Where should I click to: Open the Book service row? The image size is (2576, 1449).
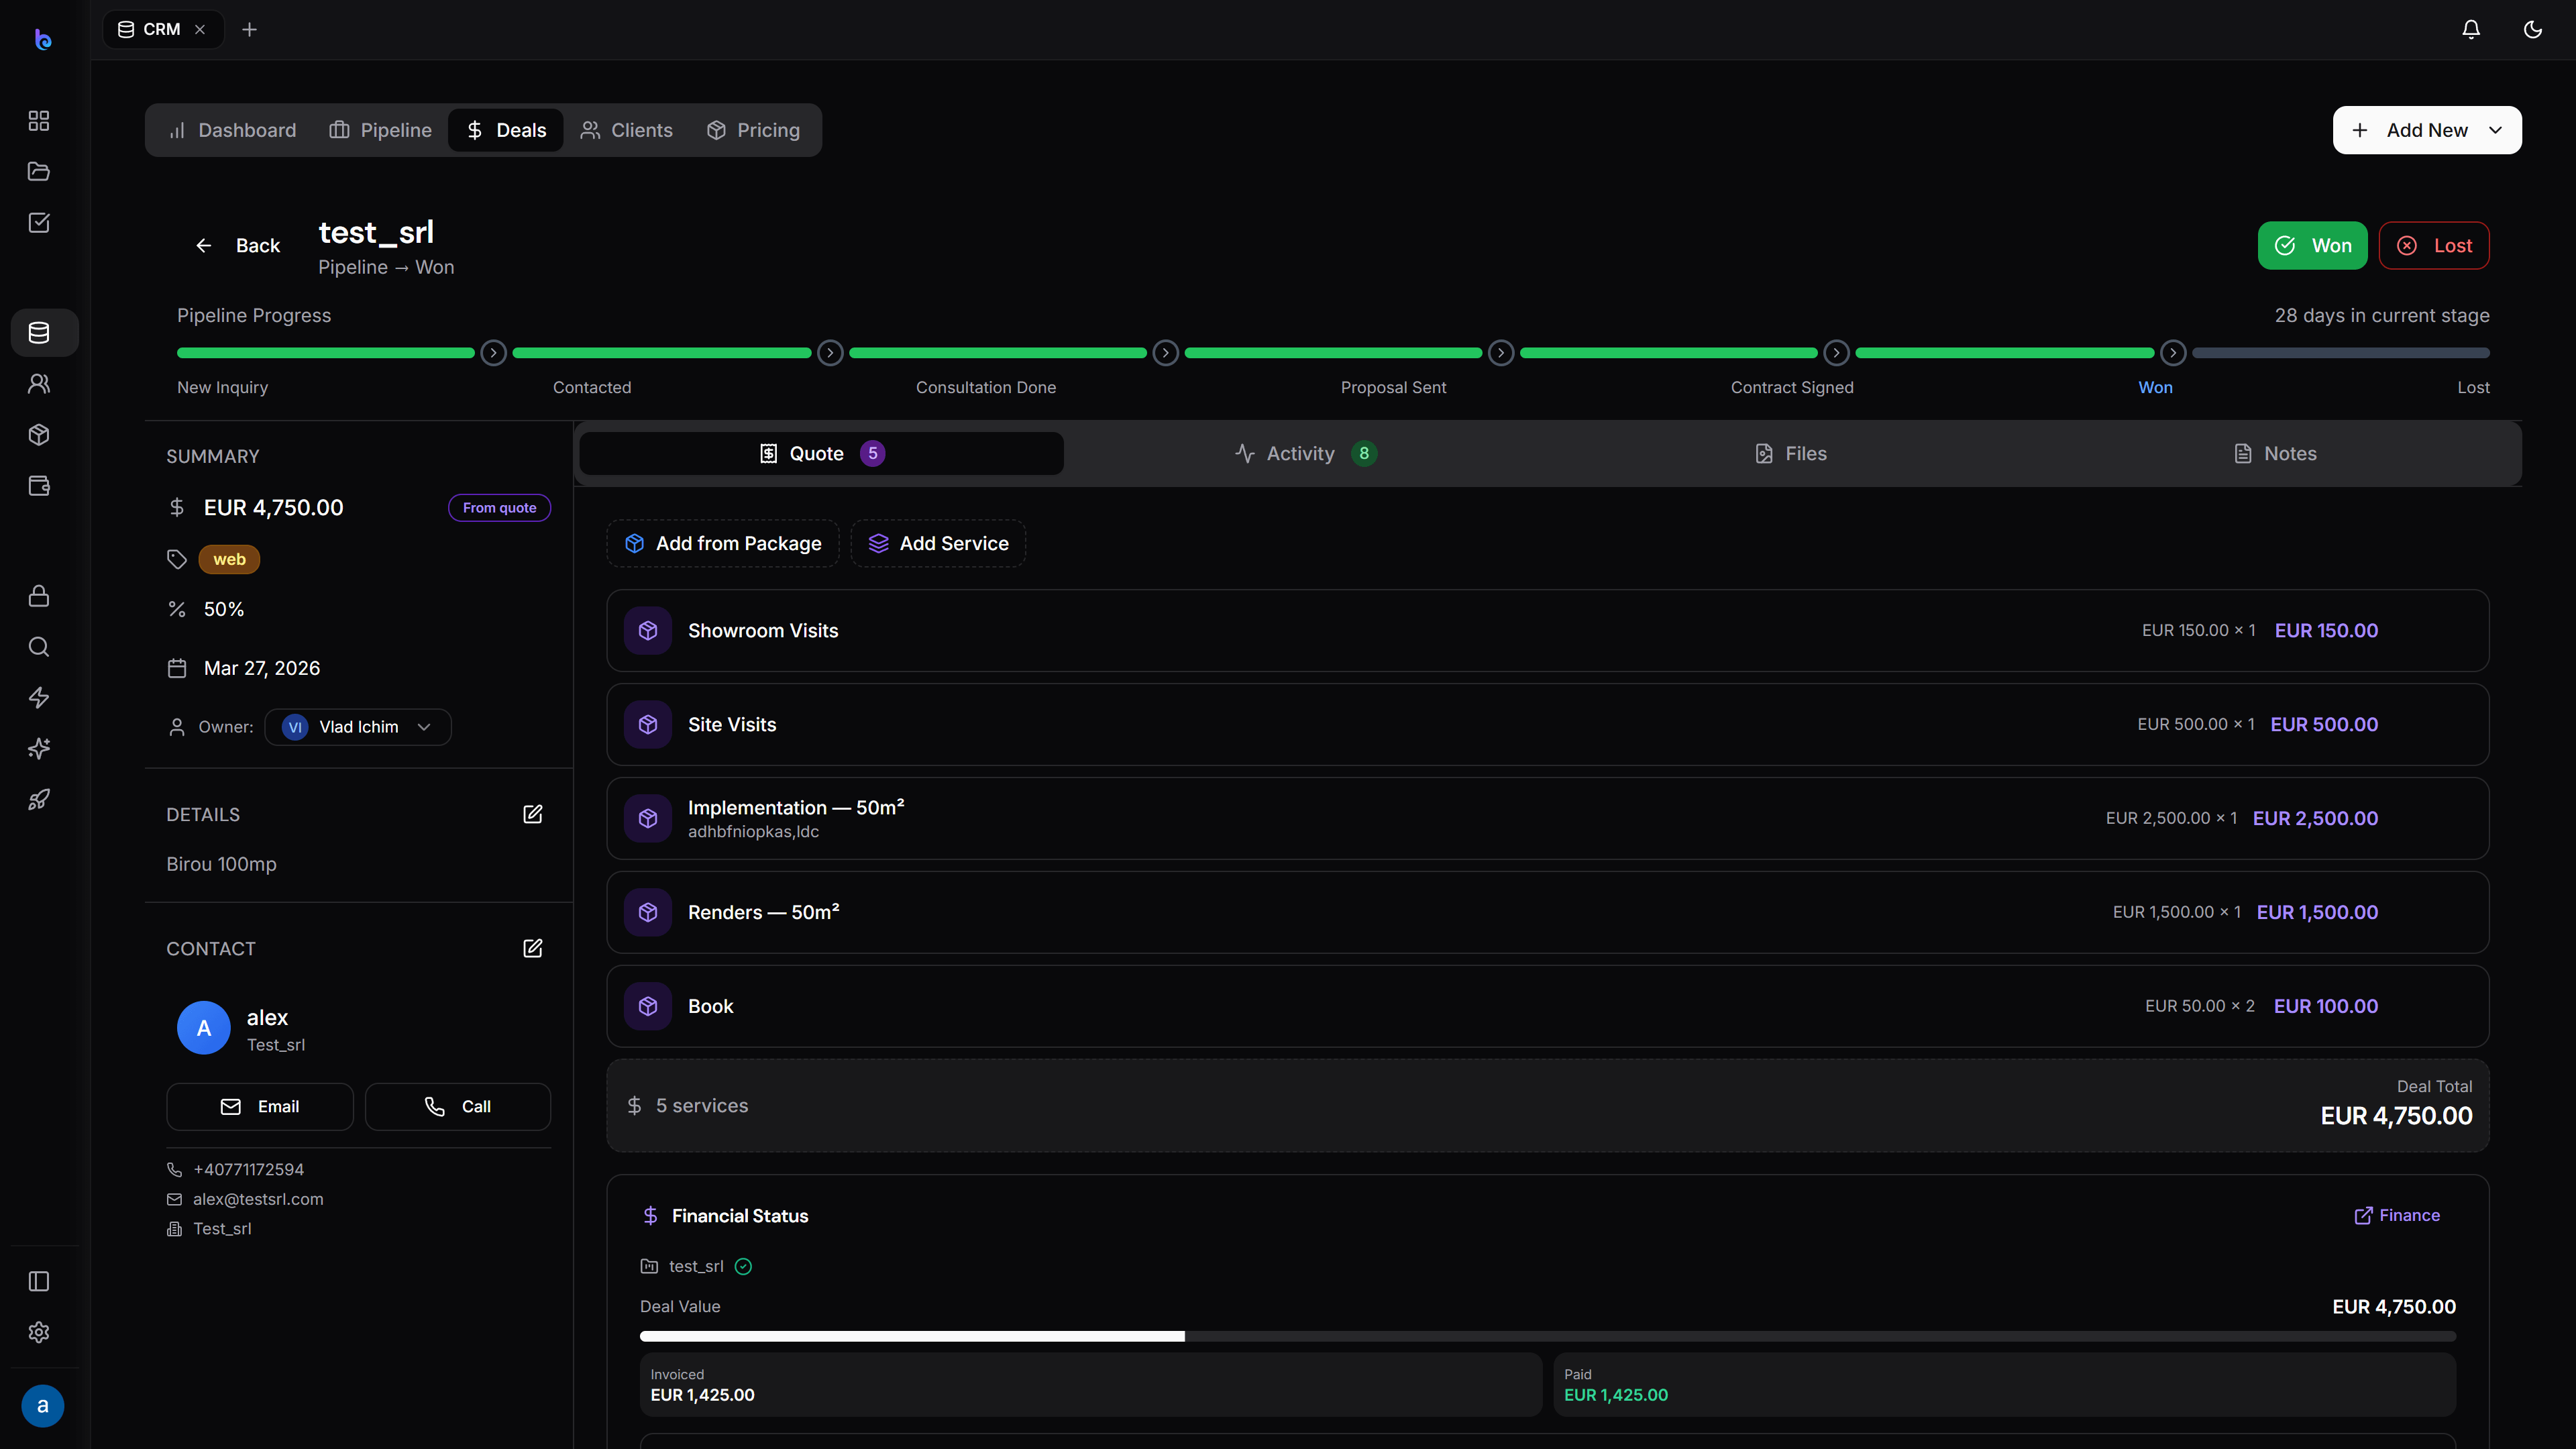[1548, 1006]
